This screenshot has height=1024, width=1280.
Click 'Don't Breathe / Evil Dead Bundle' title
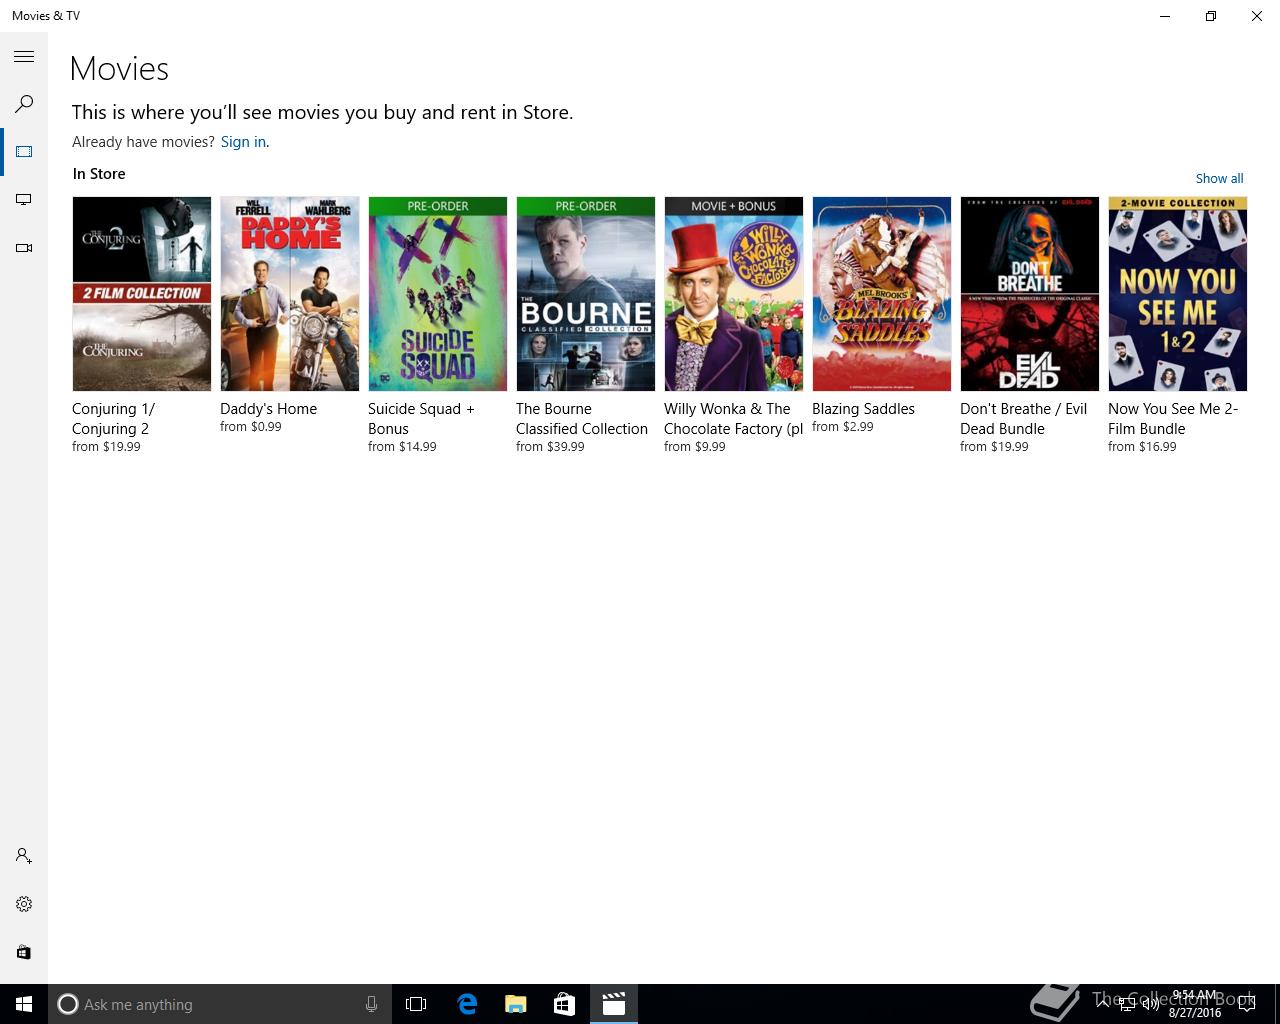click(1024, 419)
